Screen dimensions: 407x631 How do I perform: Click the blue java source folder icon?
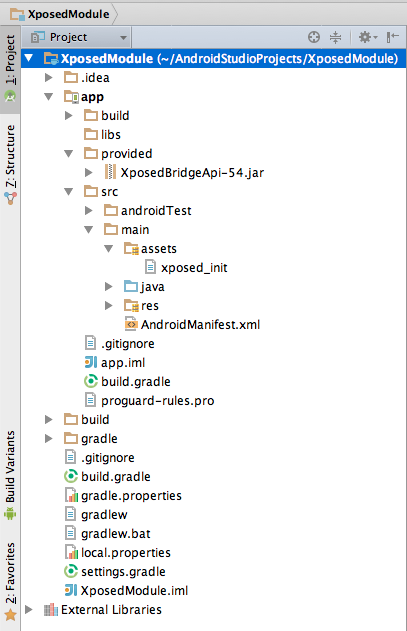131,286
